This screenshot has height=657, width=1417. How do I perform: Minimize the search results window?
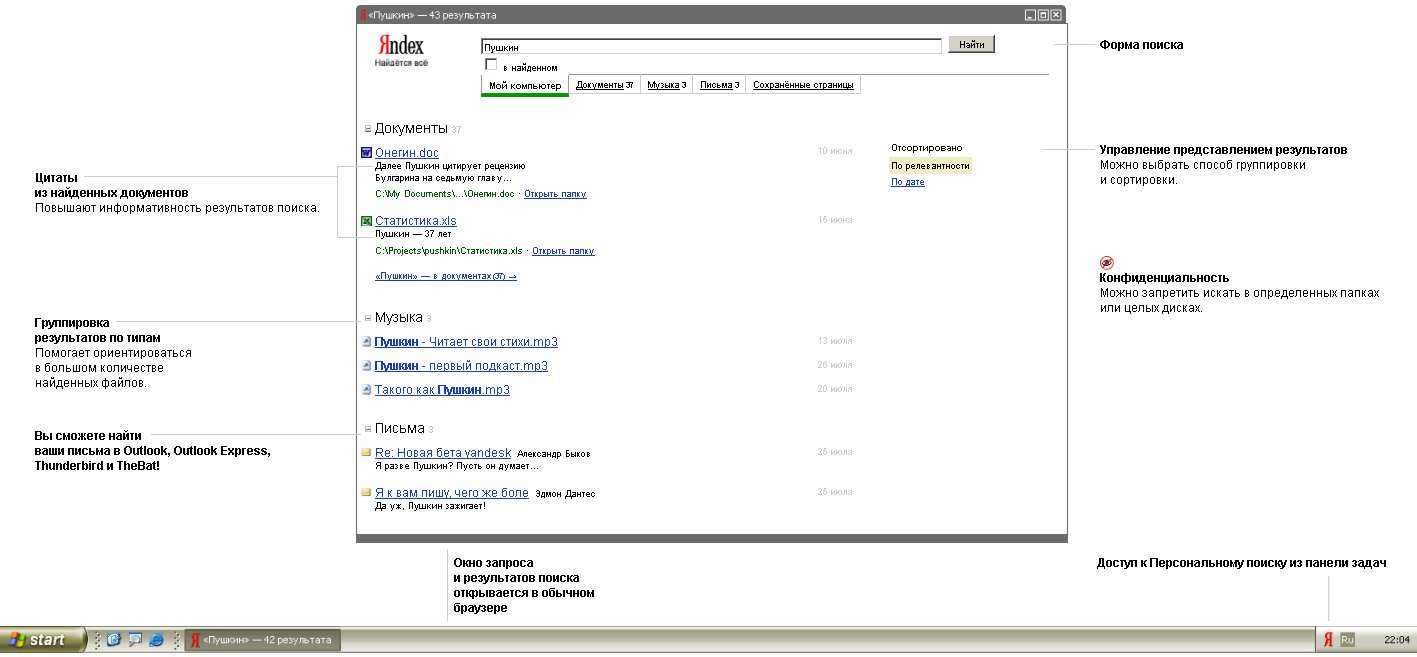click(x=1030, y=15)
